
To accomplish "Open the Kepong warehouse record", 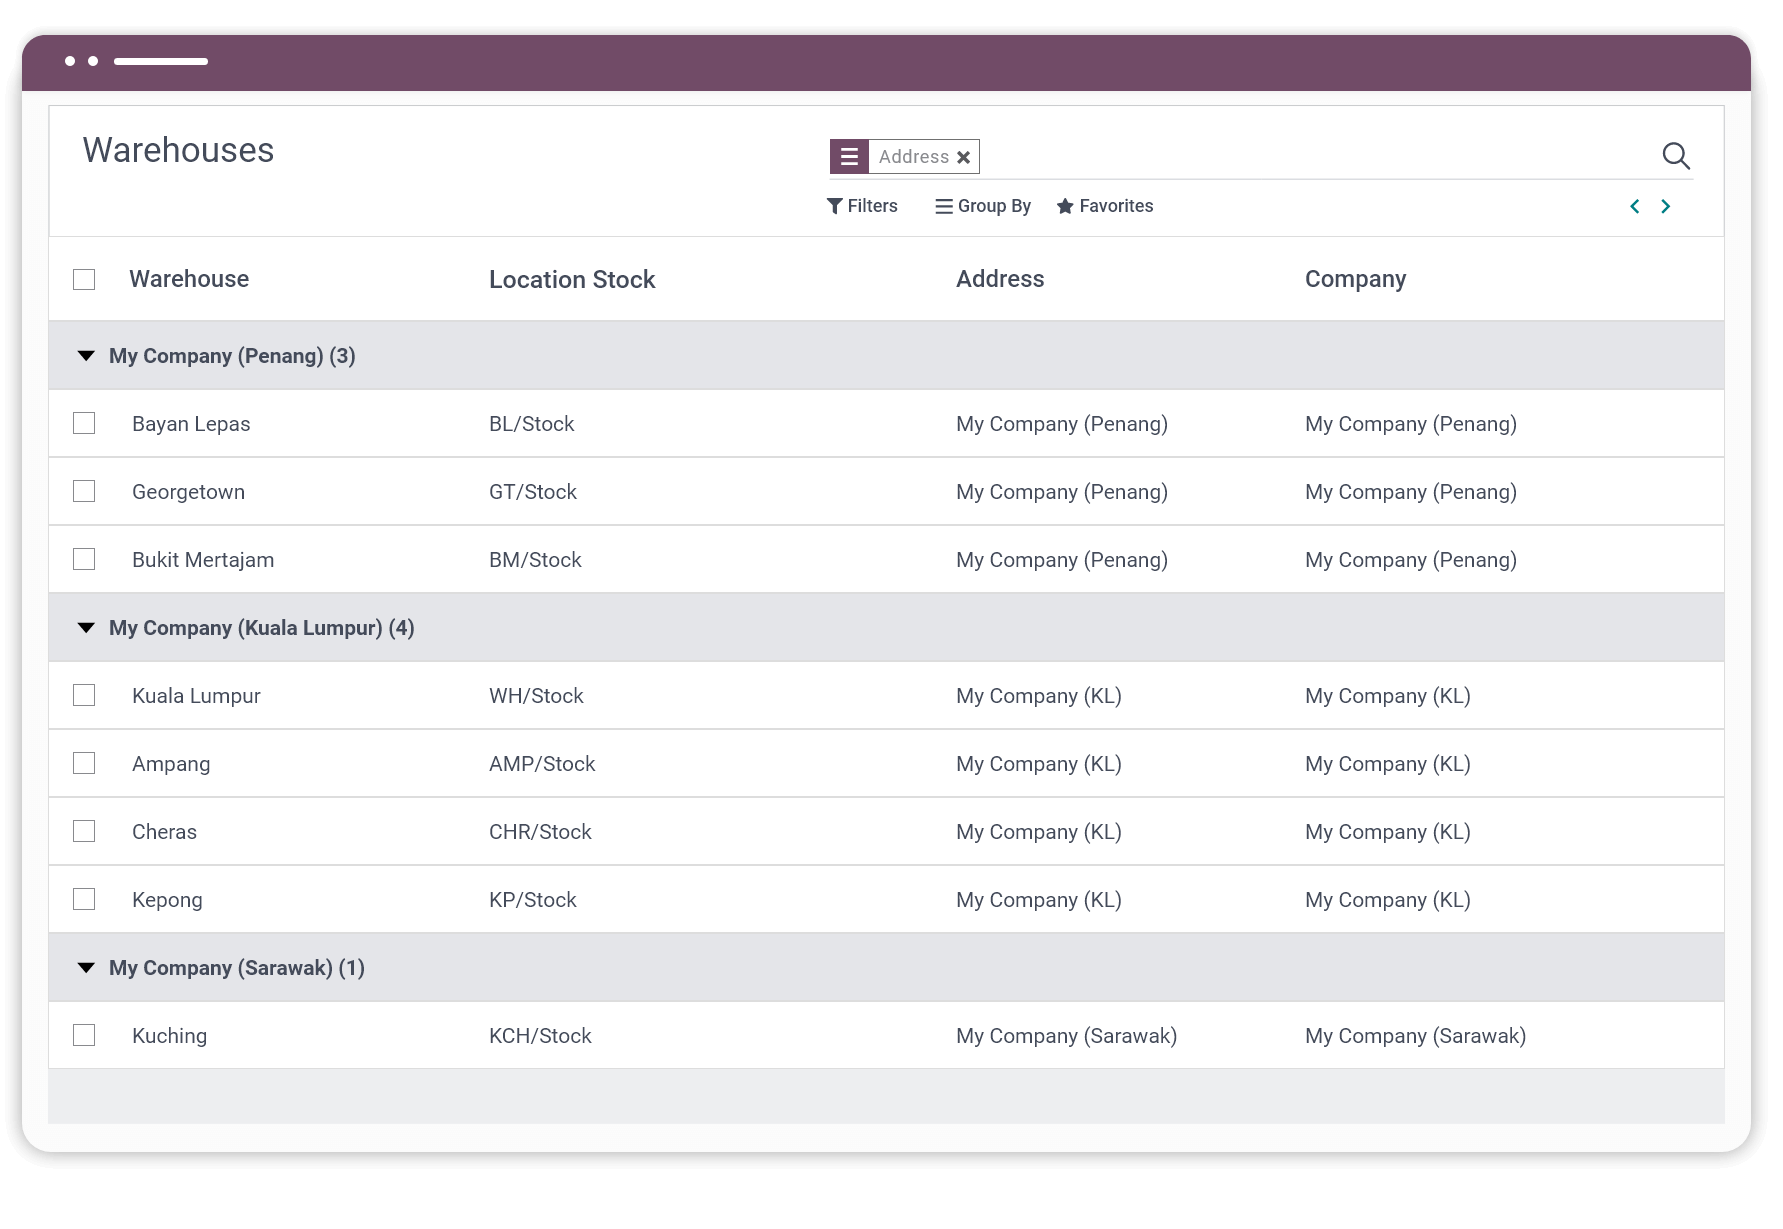I will [167, 899].
